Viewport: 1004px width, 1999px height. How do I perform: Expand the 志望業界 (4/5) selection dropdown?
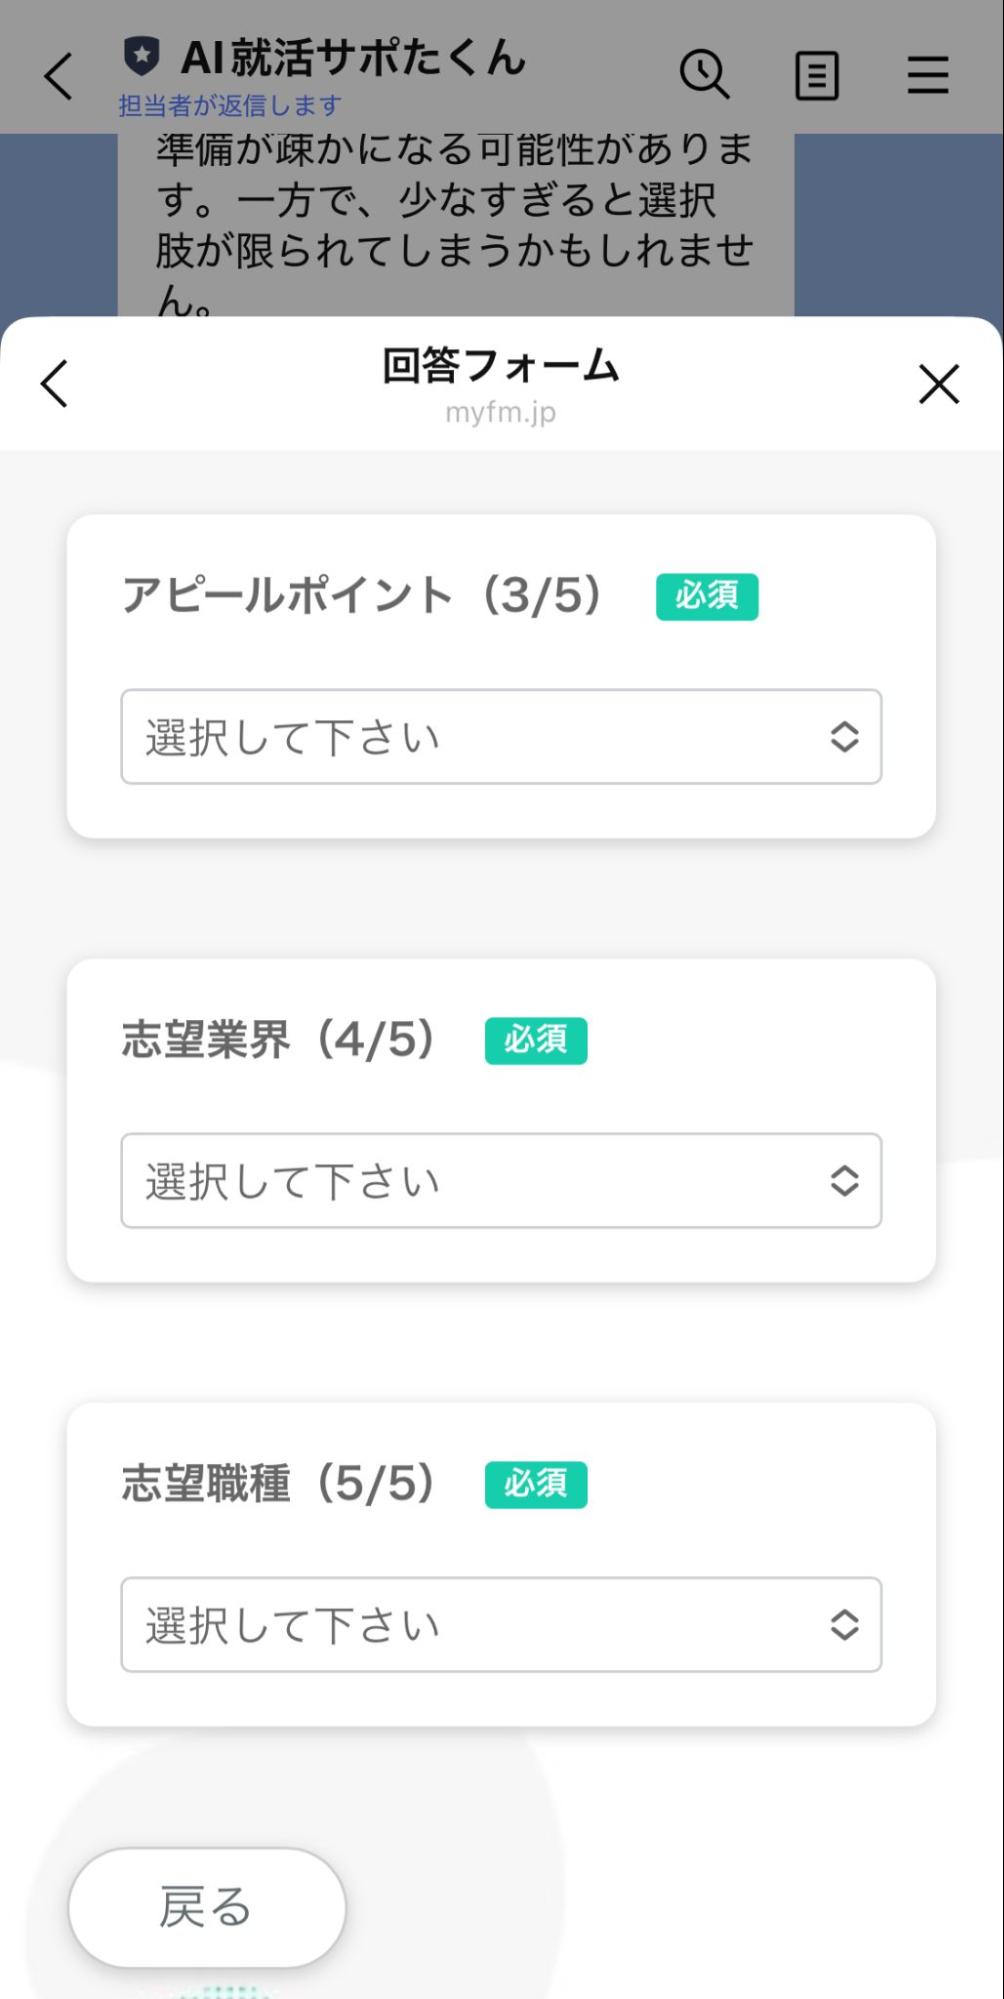[x=501, y=1181]
